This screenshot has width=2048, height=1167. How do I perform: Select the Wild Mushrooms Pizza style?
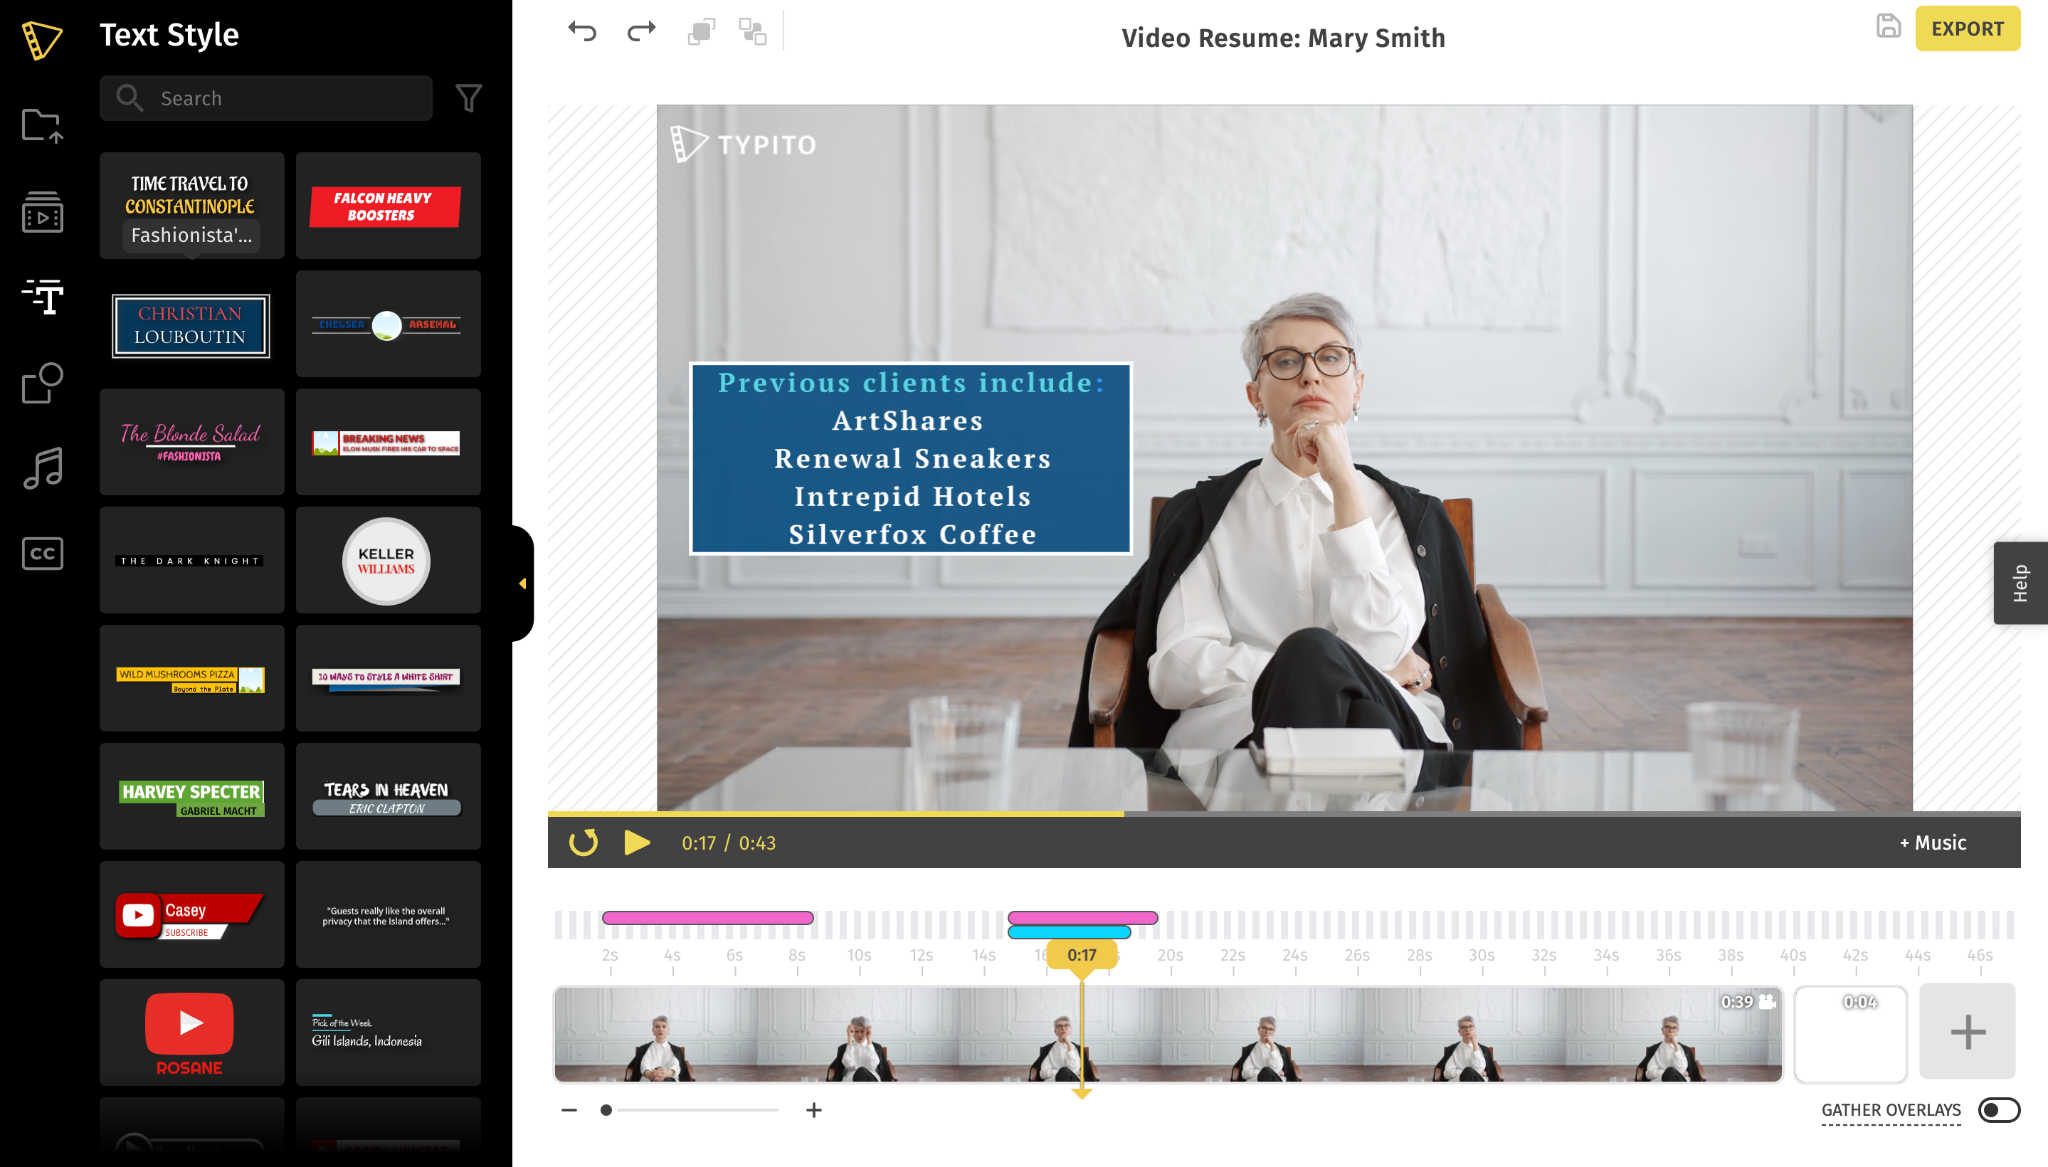[192, 678]
